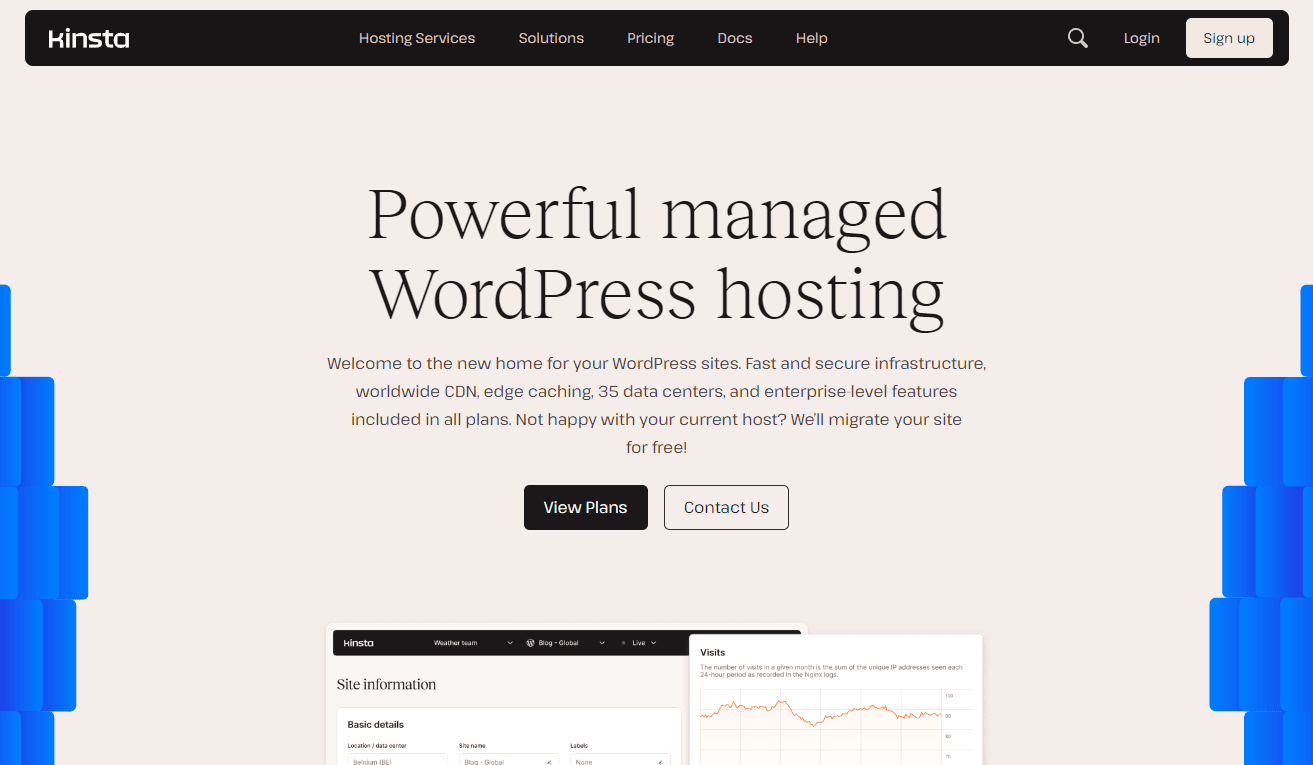
Task: Expand Weather team dropdown in dashboard preview
Action: pos(473,643)
